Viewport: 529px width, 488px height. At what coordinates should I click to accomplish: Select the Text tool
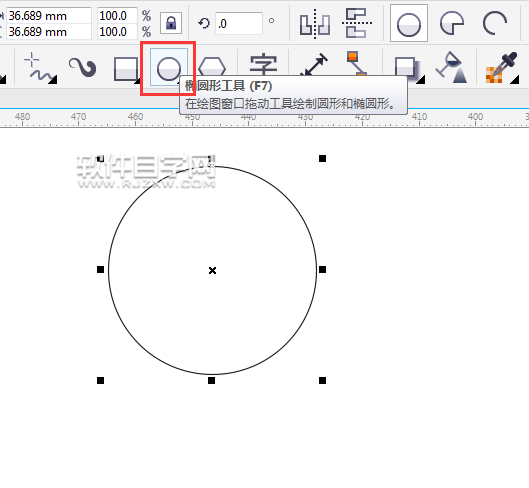[x=263, y=64]
